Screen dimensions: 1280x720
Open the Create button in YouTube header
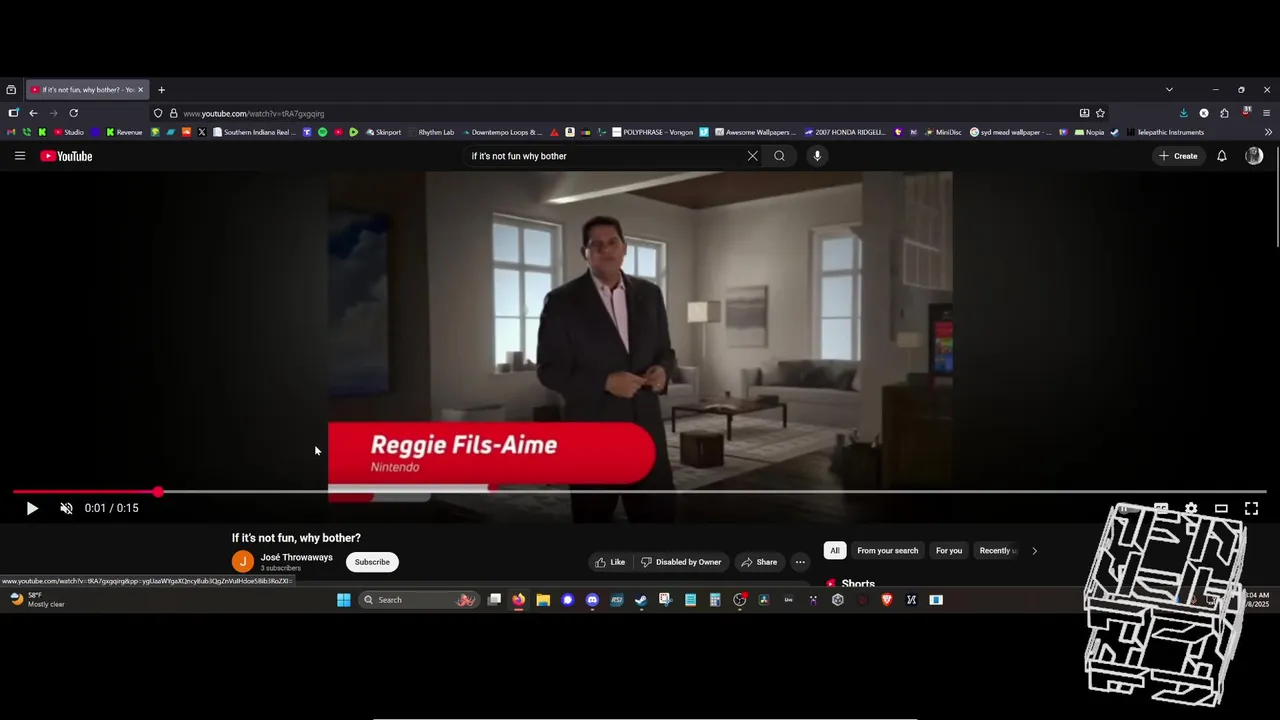coord(1178,156)
